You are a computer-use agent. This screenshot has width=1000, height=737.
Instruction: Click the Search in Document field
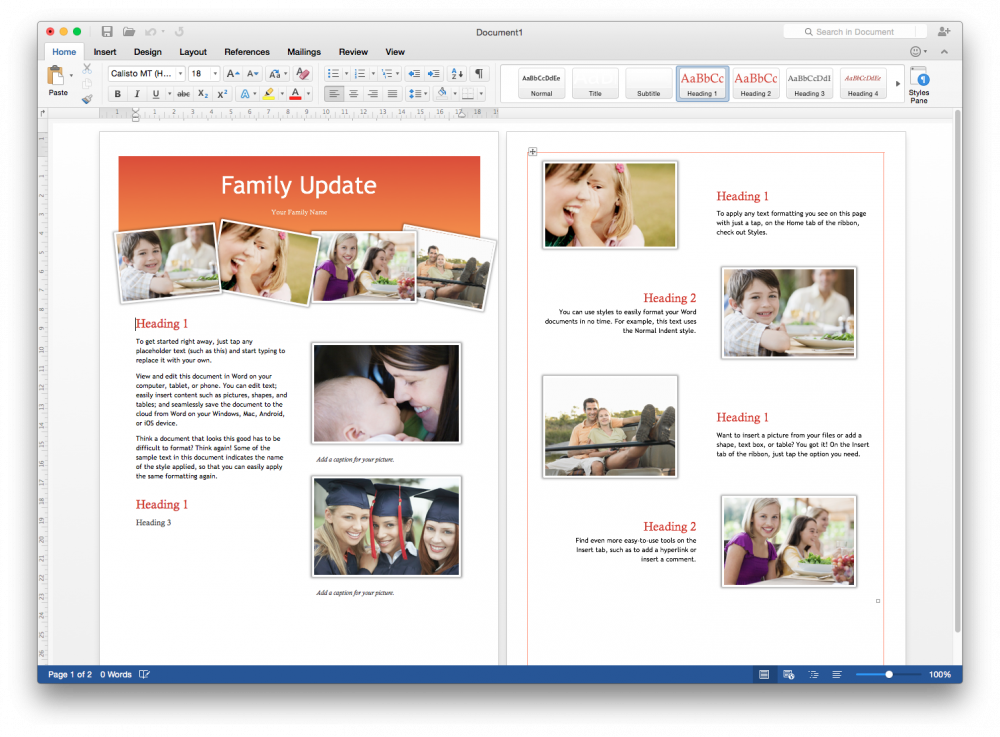pyautogui.click(x=855, y=32)
